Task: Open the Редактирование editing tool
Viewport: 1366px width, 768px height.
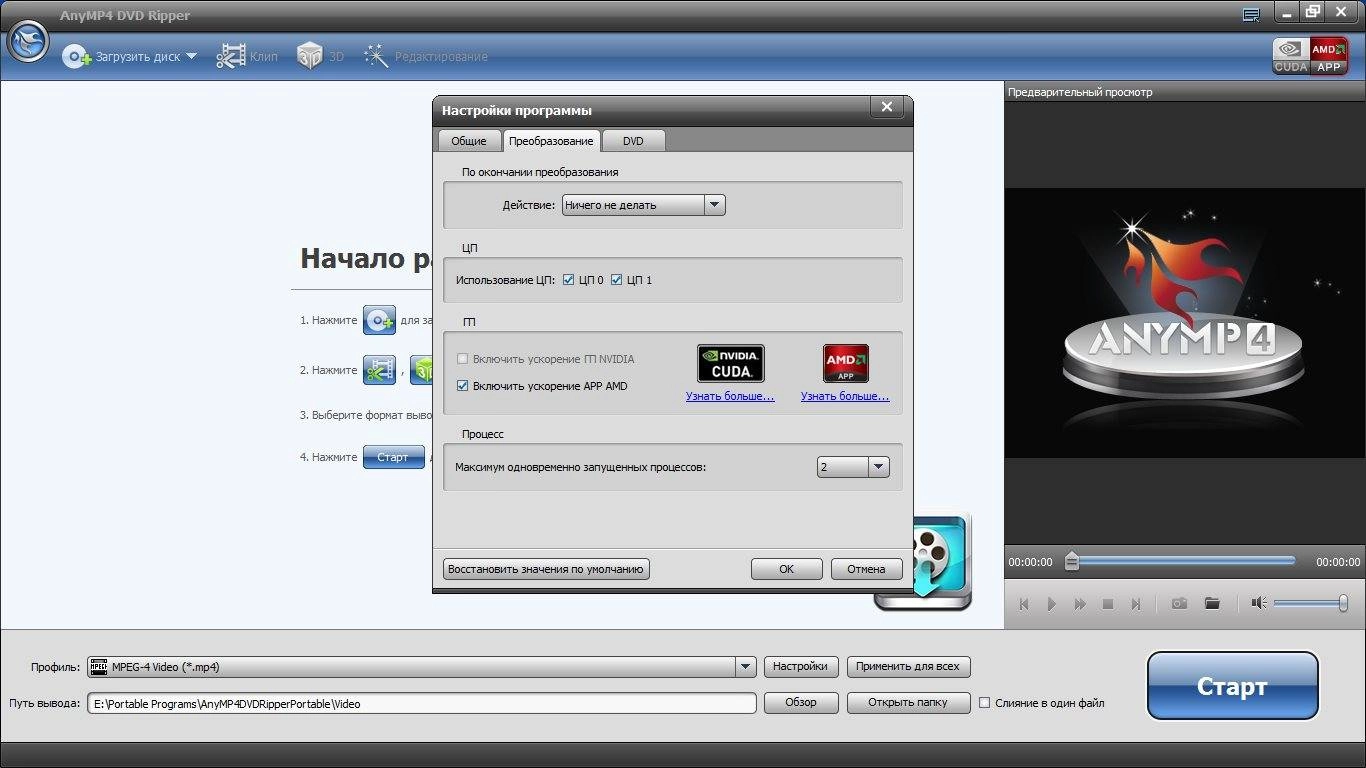Action: (x=426, y=57)
